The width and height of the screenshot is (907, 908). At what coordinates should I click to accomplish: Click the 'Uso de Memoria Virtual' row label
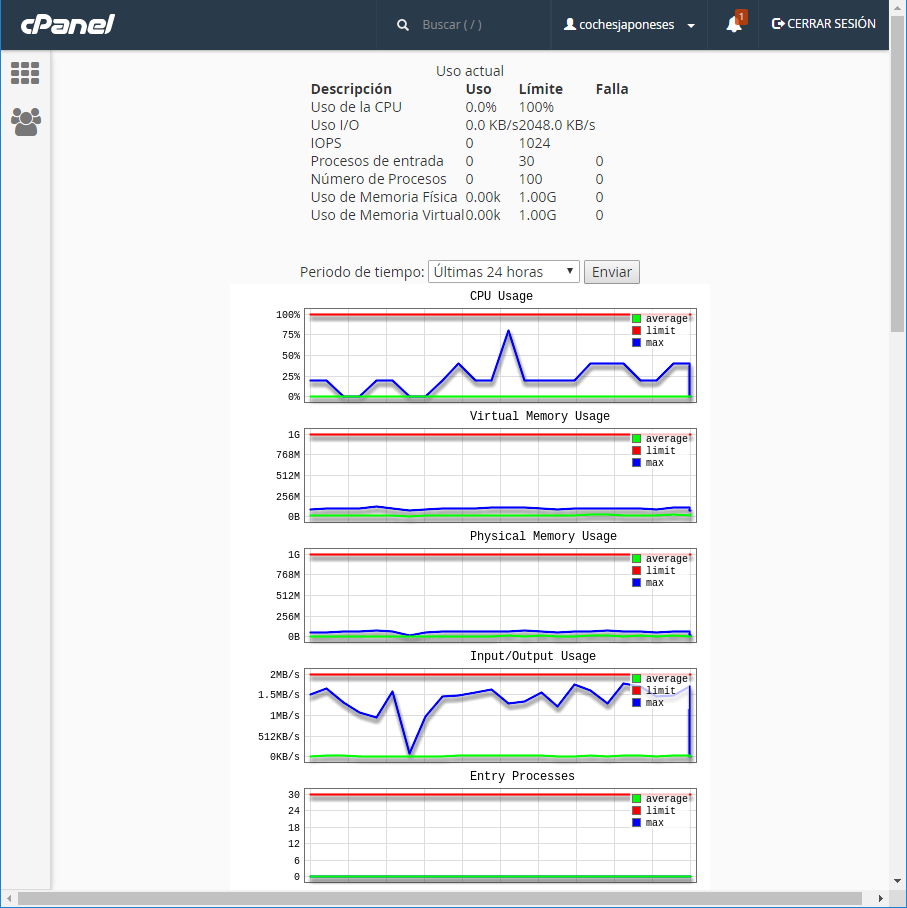pyautogui.click(x=387, y=215)
